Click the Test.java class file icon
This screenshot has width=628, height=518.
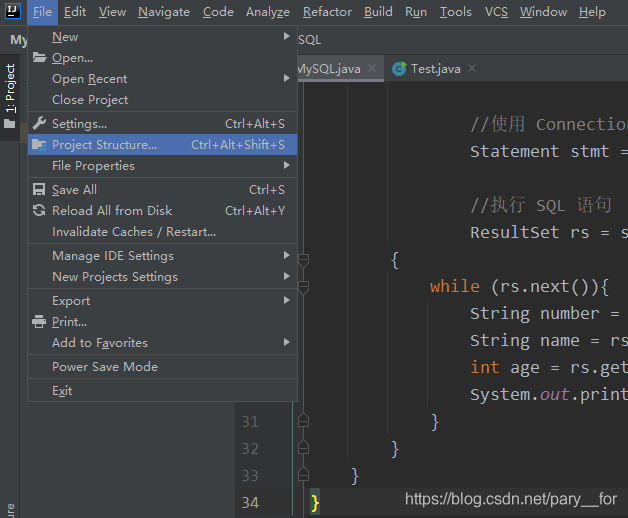click(x=399, y=69)
